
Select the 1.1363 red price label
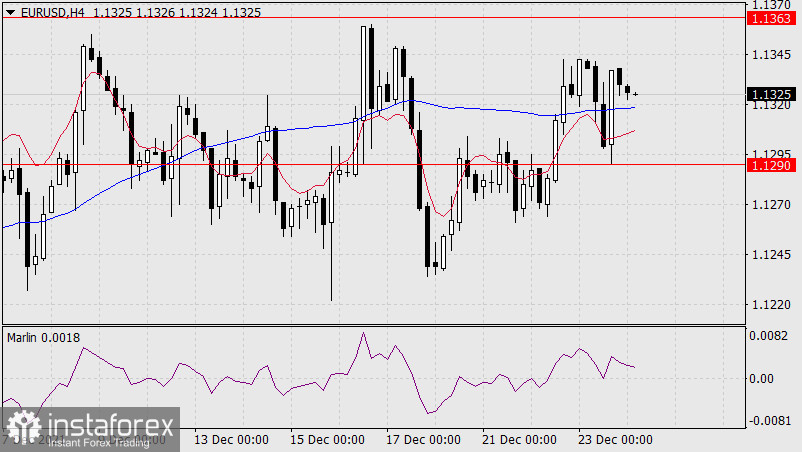(770, 18)
